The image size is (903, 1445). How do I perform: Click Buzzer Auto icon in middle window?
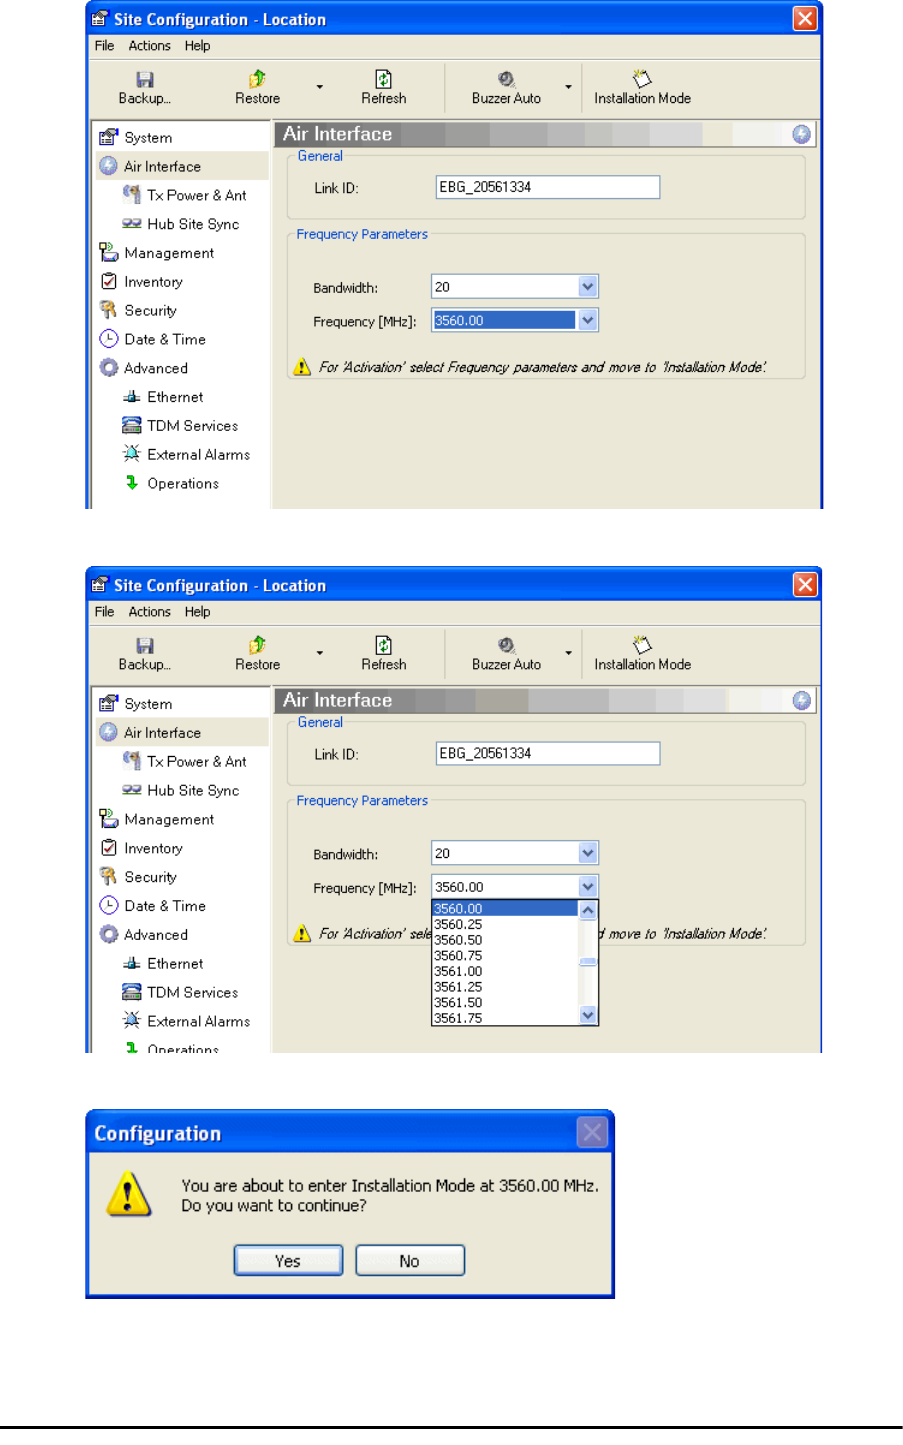506,645
